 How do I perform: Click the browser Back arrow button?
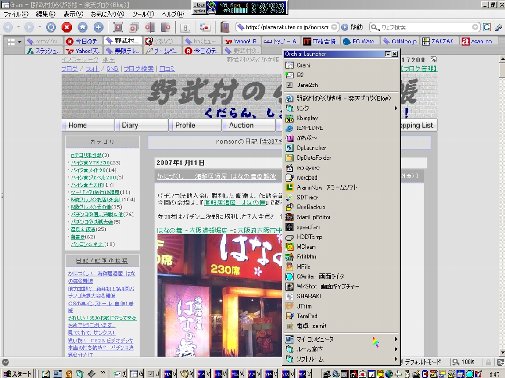tap(8, 27)
